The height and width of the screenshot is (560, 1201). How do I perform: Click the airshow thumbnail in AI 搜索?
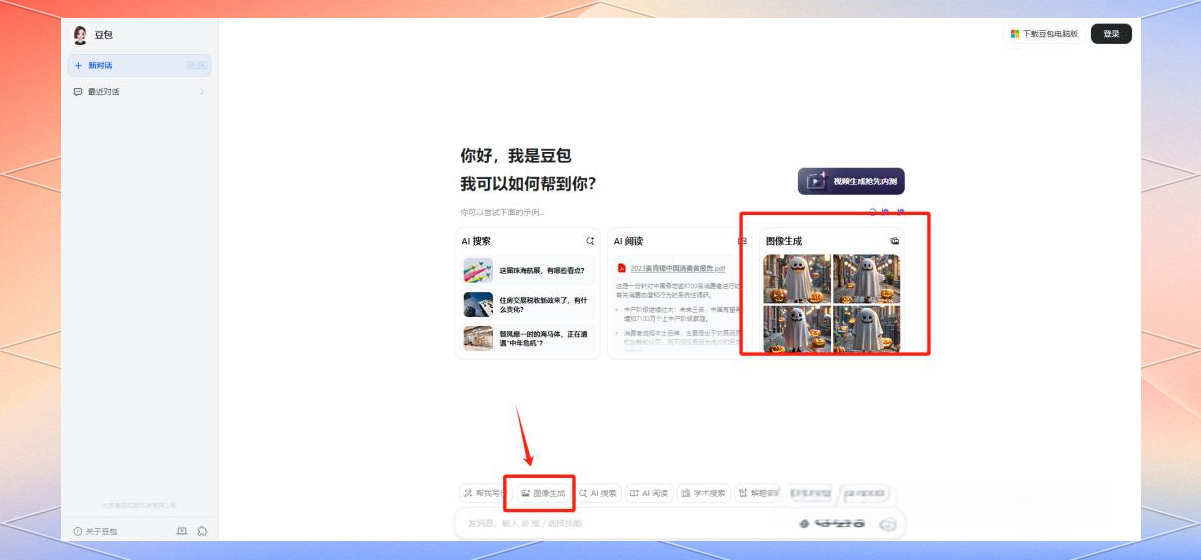click(478, 270)
